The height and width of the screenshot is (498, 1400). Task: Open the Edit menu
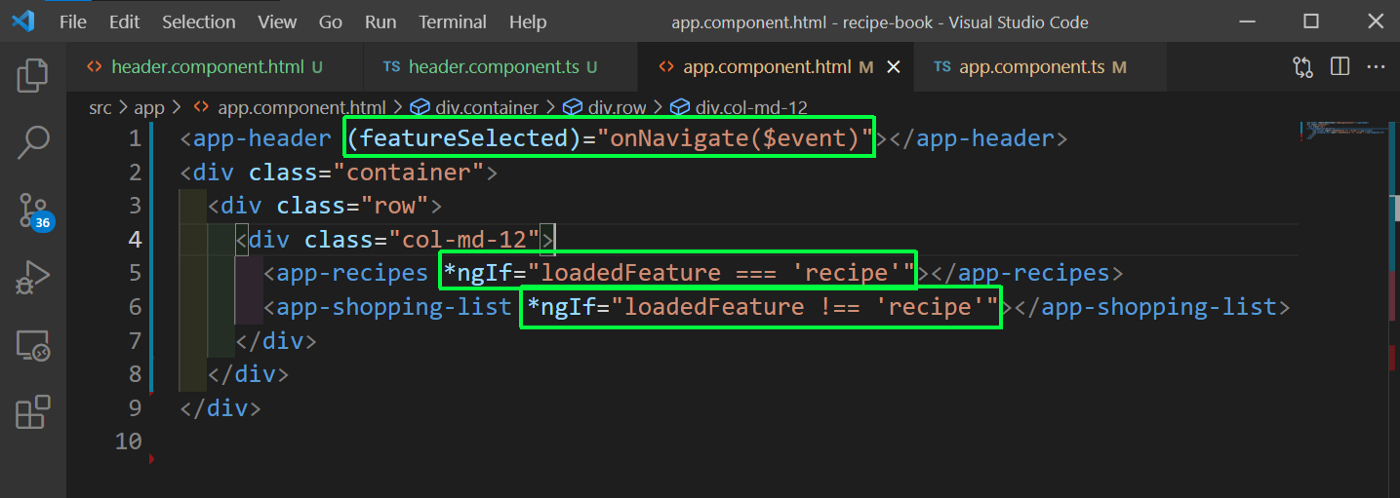click(124, 22)
